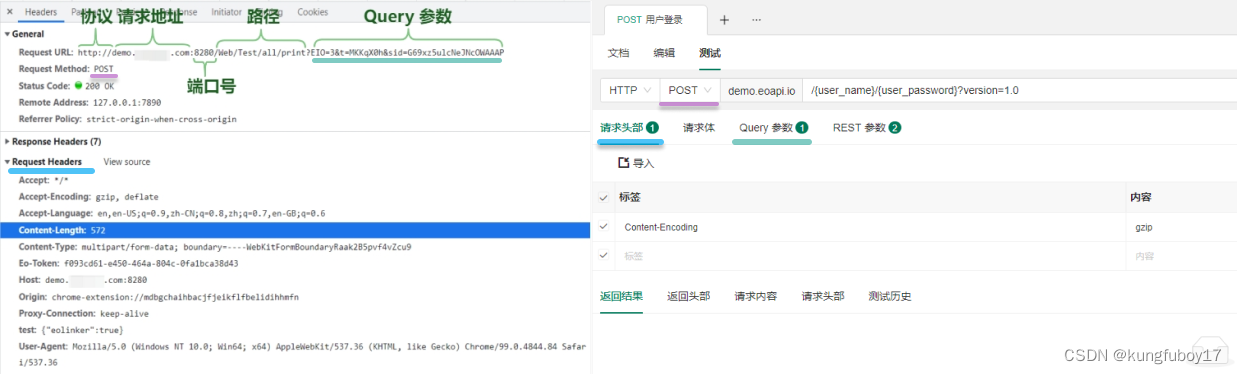Select the Accept: */* header row
1237x374 pixels.
(43, 181)
